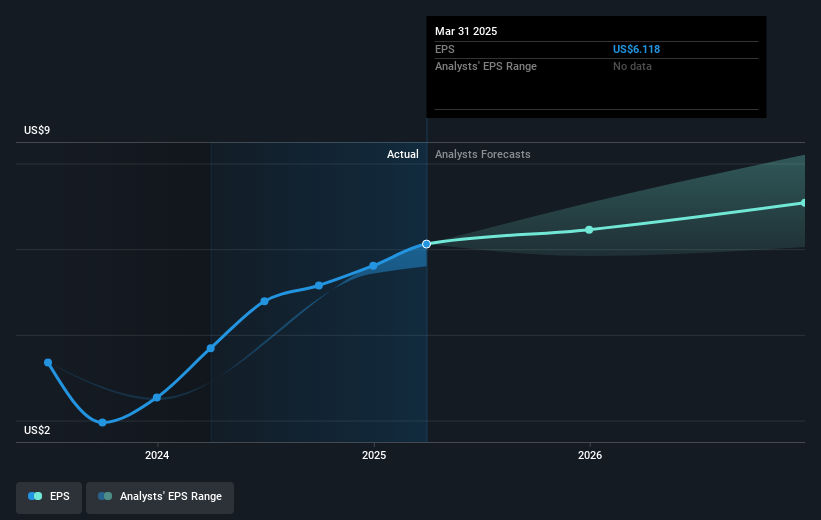Click the US$2 y-axis label
This screenshot has width=821, height=520.
coord(37,430)
